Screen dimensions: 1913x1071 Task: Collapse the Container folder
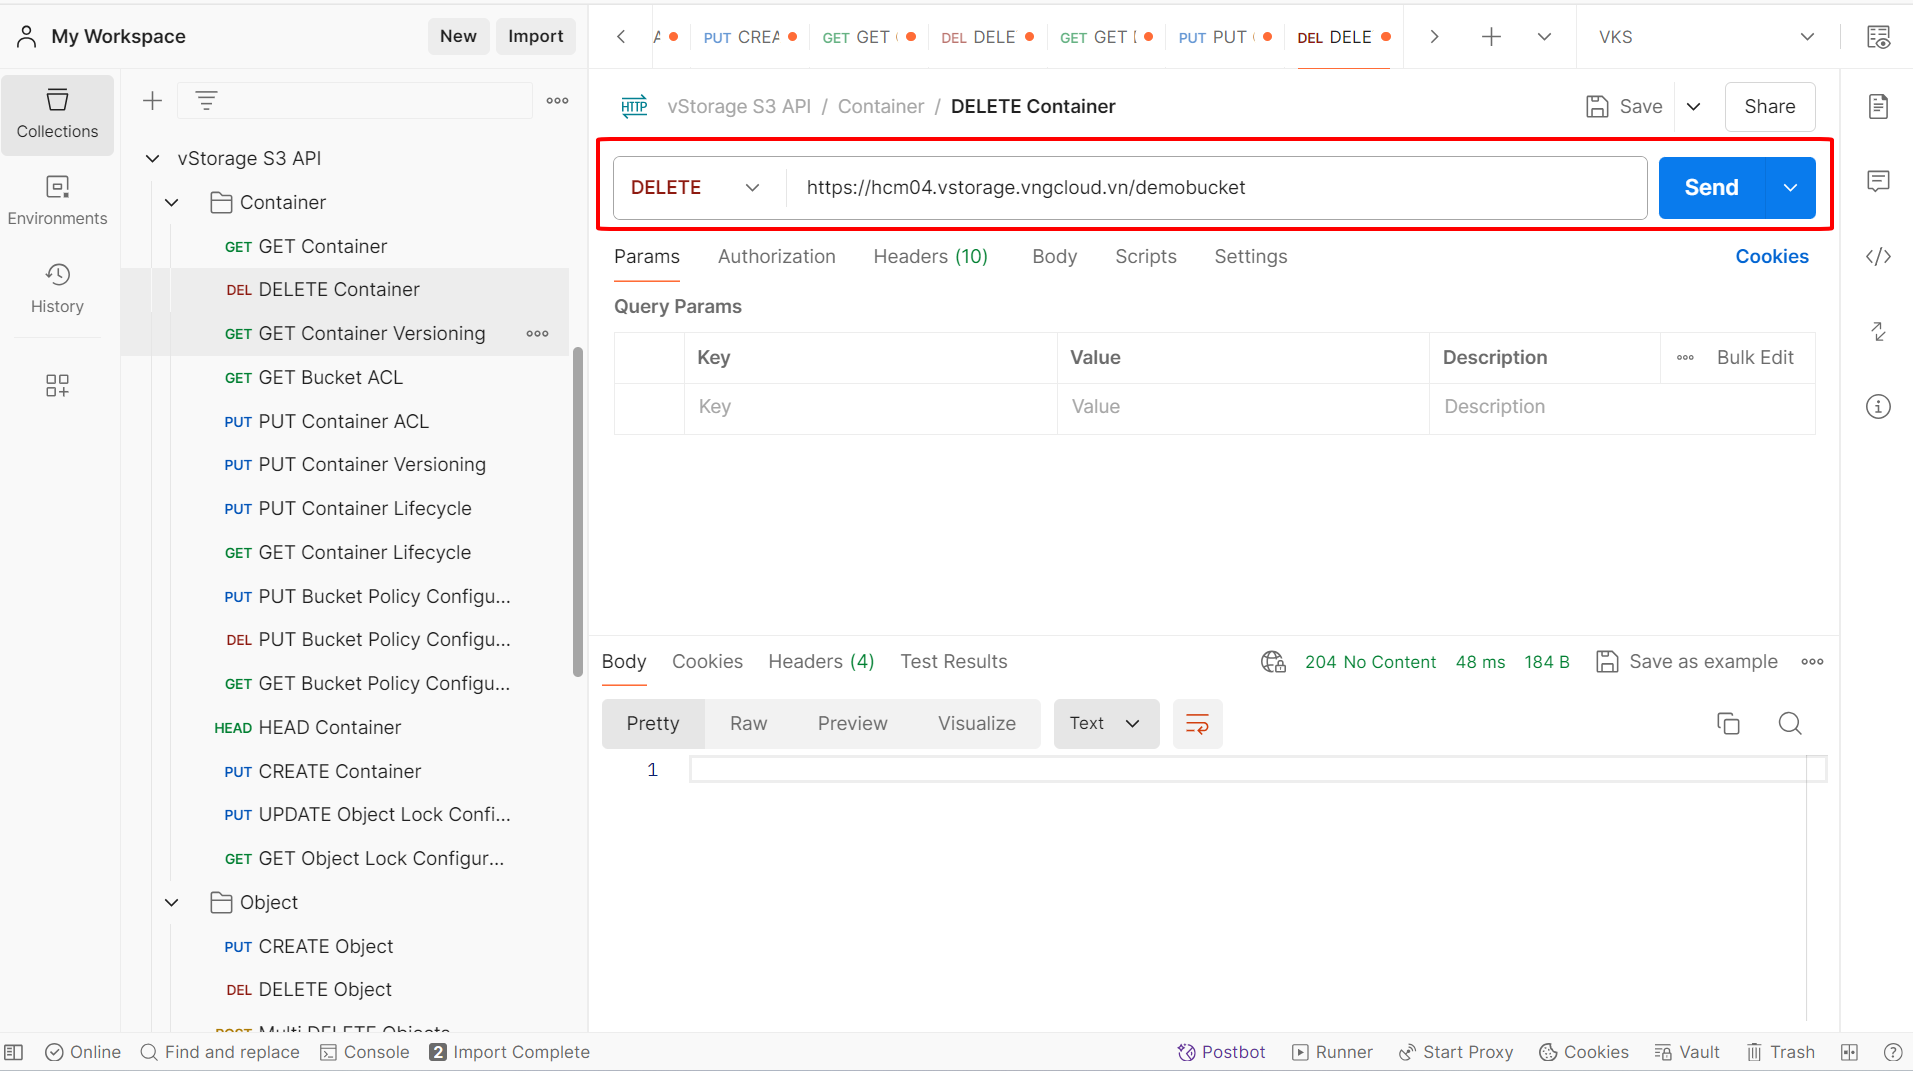172,202
